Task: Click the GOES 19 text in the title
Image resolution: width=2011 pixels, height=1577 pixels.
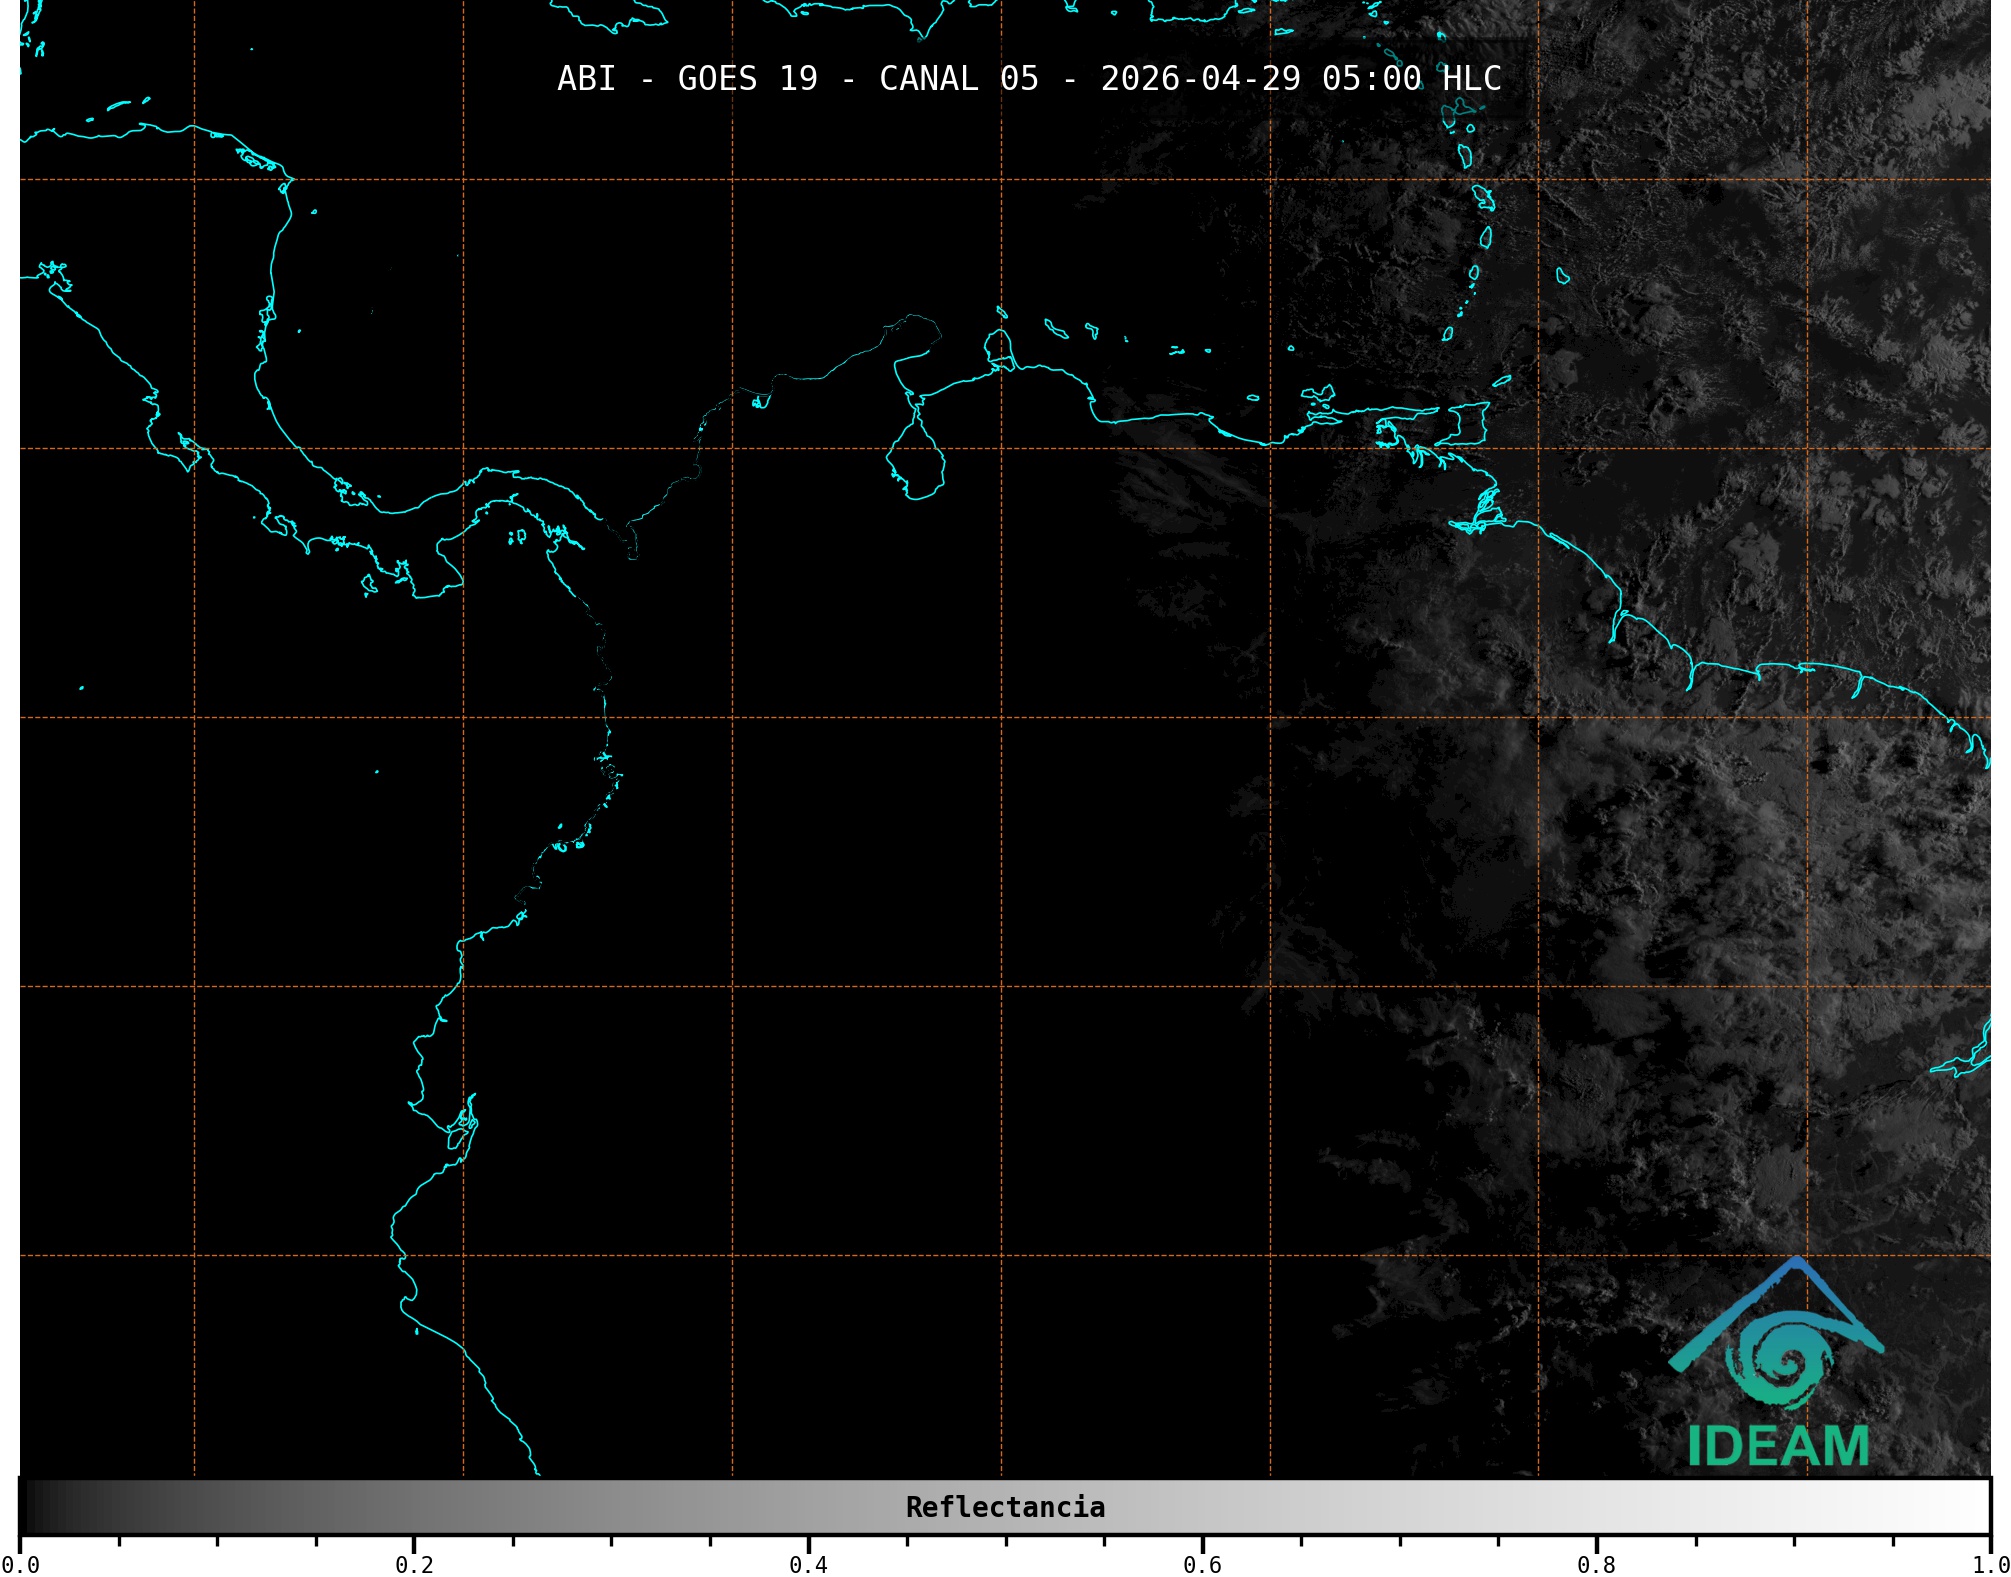Action: (x=747, y=78)
